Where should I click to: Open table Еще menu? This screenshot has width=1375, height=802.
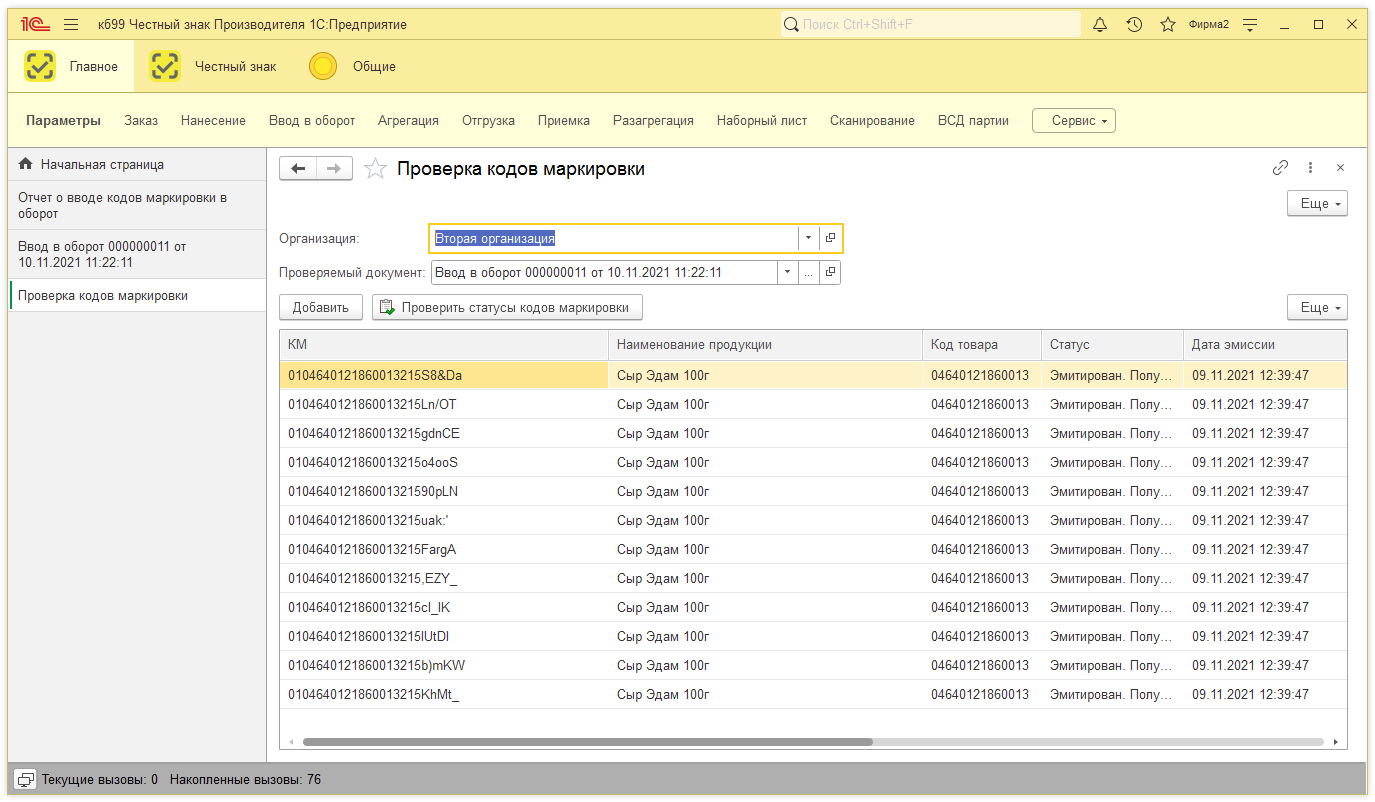coord(1317,307)
